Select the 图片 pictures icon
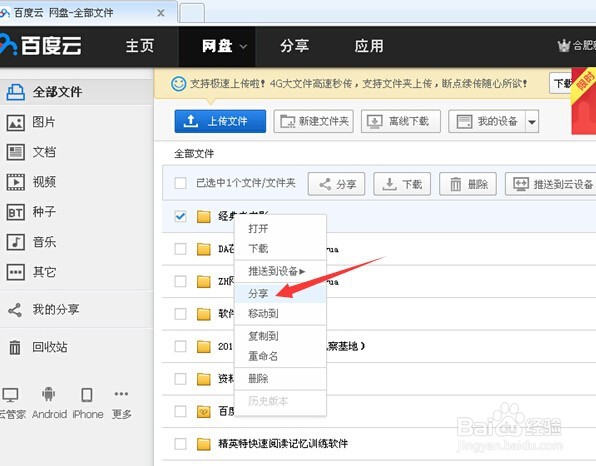 point(16,122)
